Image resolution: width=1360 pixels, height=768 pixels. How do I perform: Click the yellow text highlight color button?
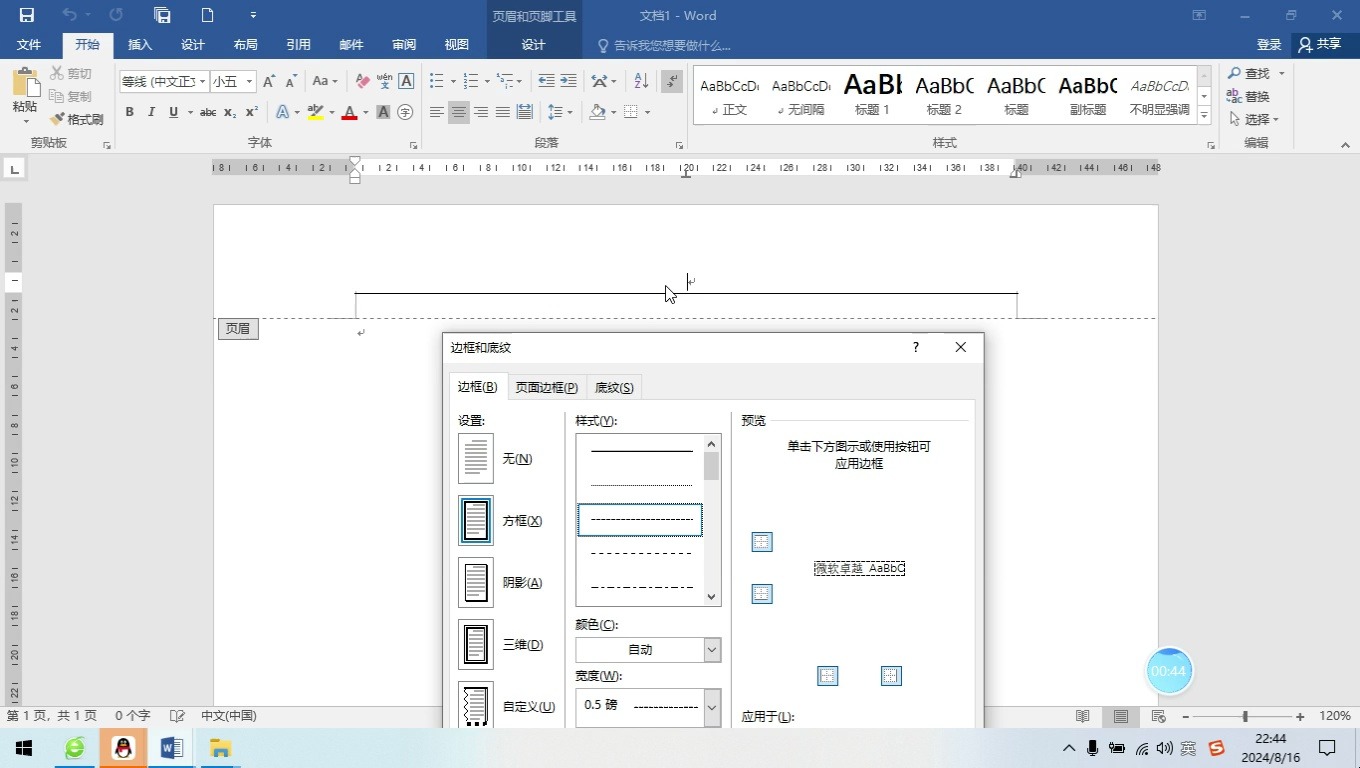coord(315,112)
